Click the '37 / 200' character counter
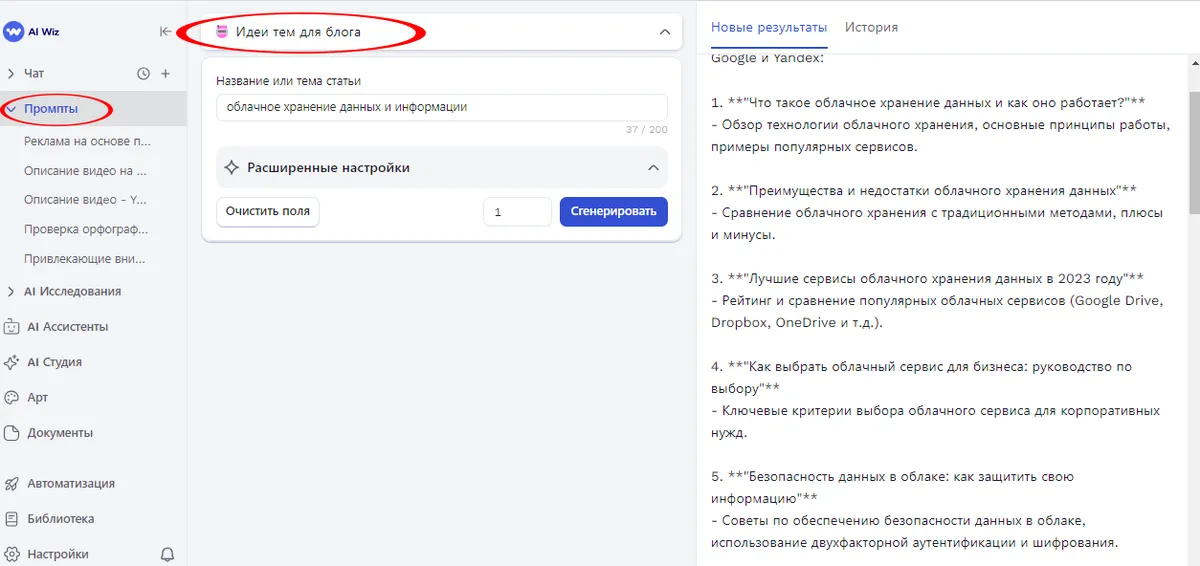Image resolution: width=1200 pixels, height=566 pixels. [x=648, y=130]
